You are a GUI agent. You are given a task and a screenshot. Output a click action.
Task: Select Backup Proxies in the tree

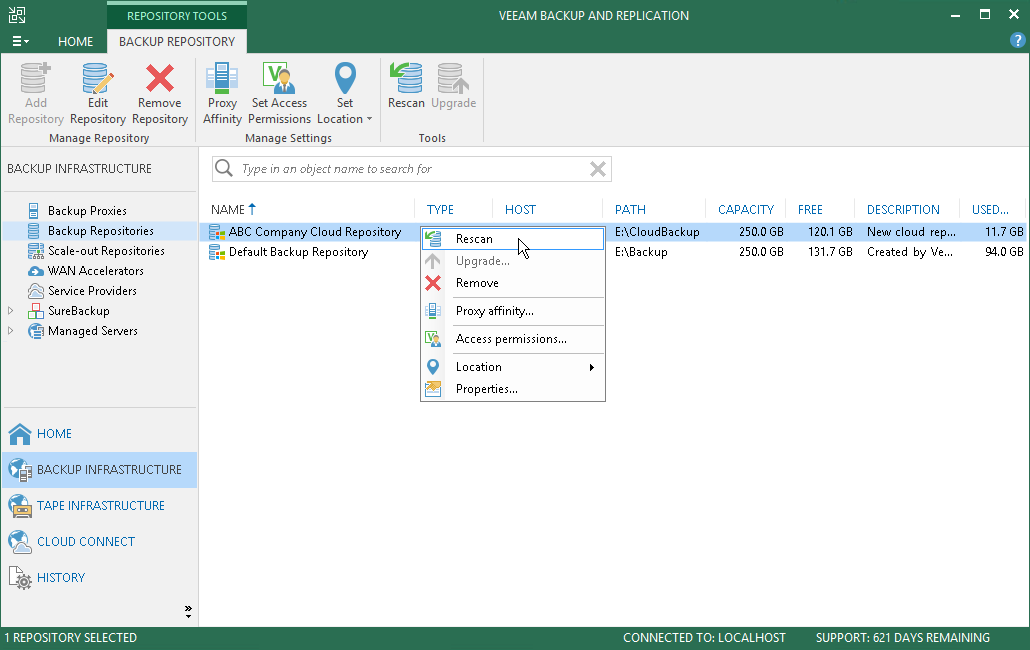[87, 211]
